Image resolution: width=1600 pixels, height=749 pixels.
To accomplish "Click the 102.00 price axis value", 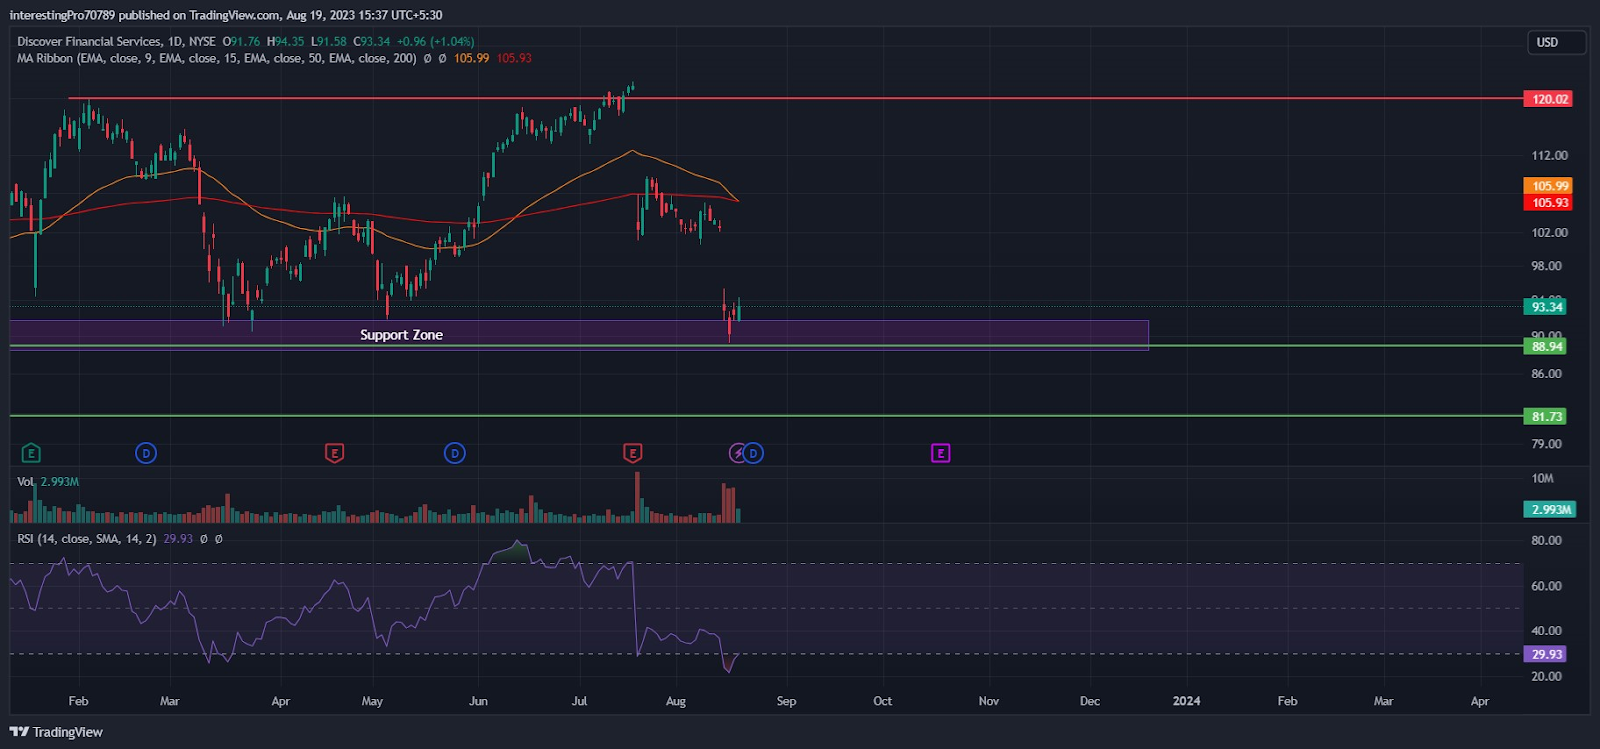I will pos(1549,233).
